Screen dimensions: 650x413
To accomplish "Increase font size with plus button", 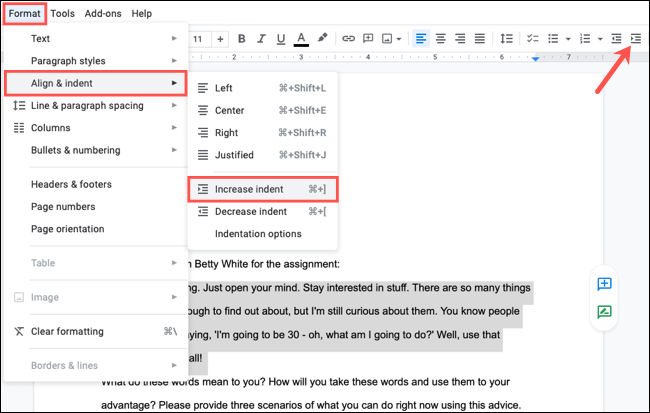I will coord(220,39).
